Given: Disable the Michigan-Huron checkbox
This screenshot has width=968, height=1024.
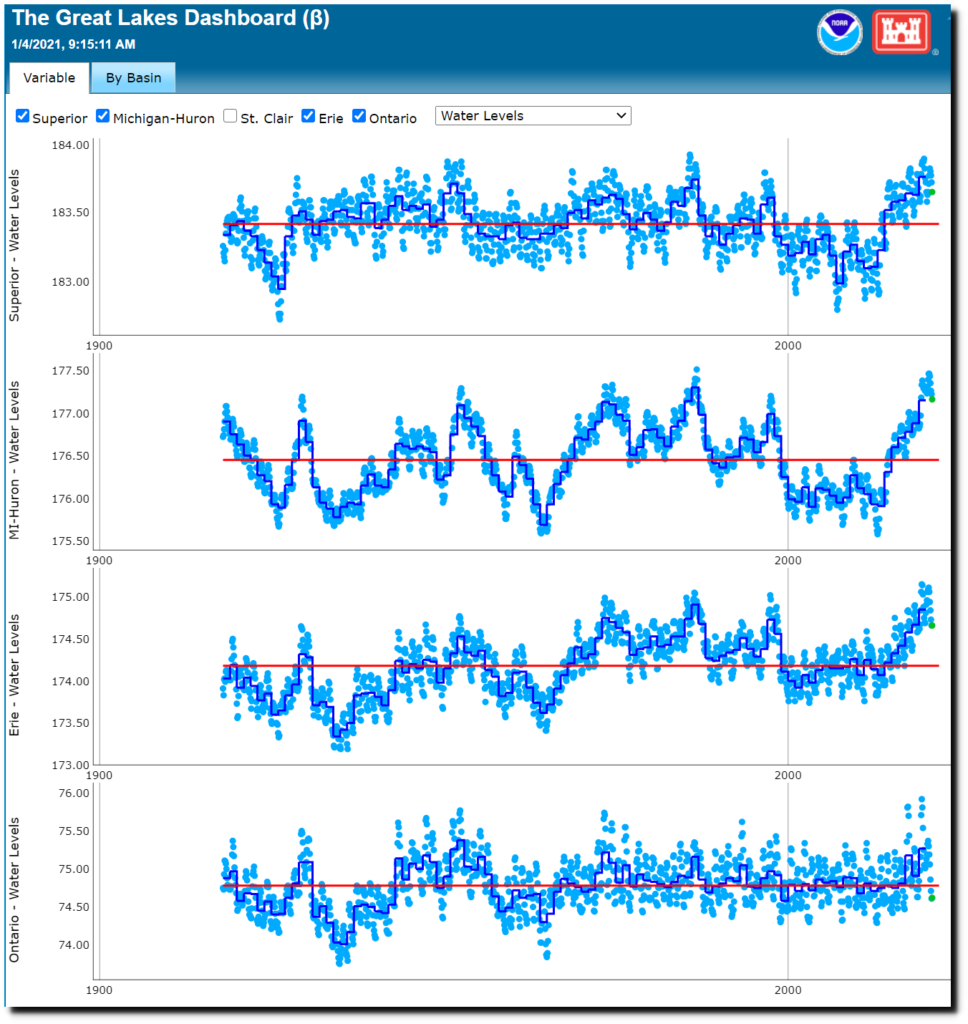Looking at the screenshot, I should pos(103,116).
